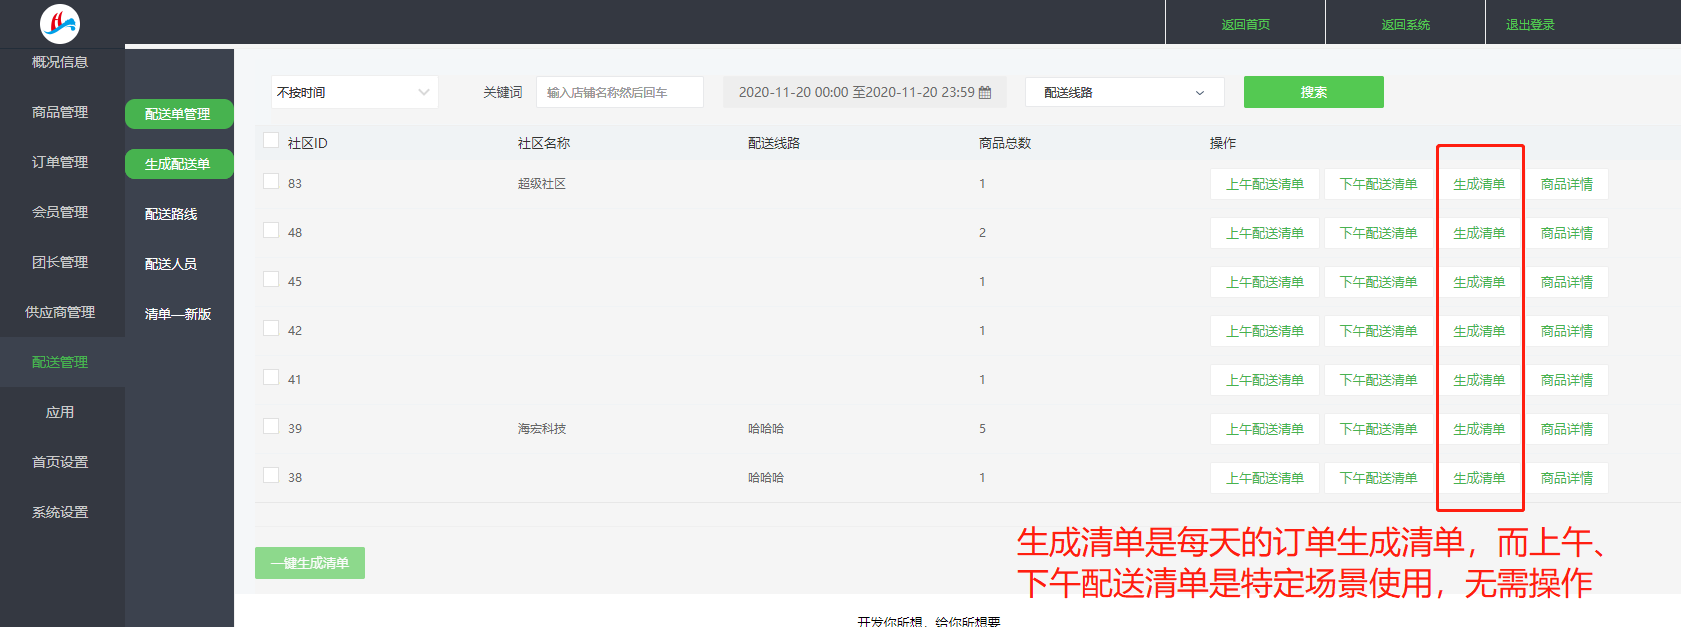Open the calendar icon in date range

[985, 92]
